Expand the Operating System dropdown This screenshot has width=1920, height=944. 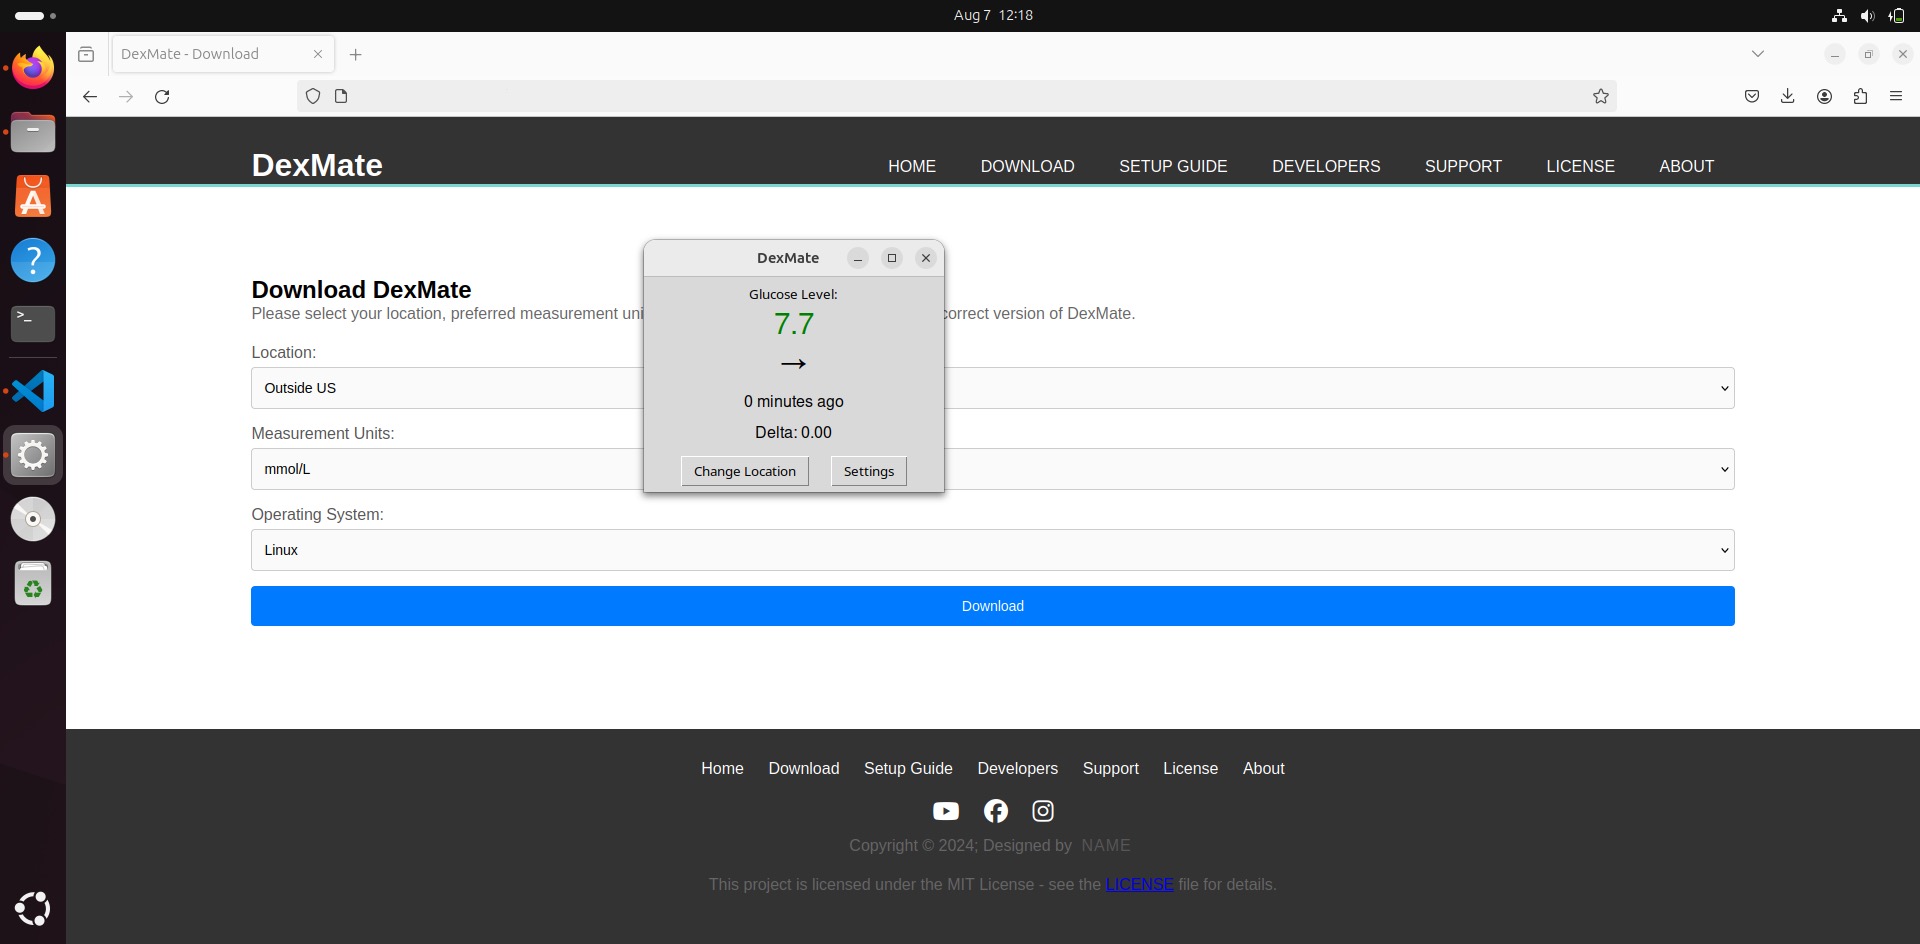tap(993, 550)
